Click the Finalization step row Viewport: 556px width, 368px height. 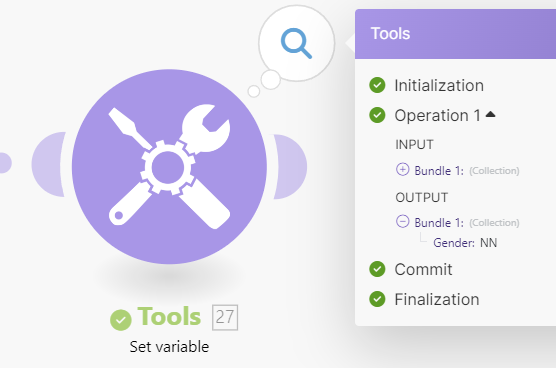[424, 299]
